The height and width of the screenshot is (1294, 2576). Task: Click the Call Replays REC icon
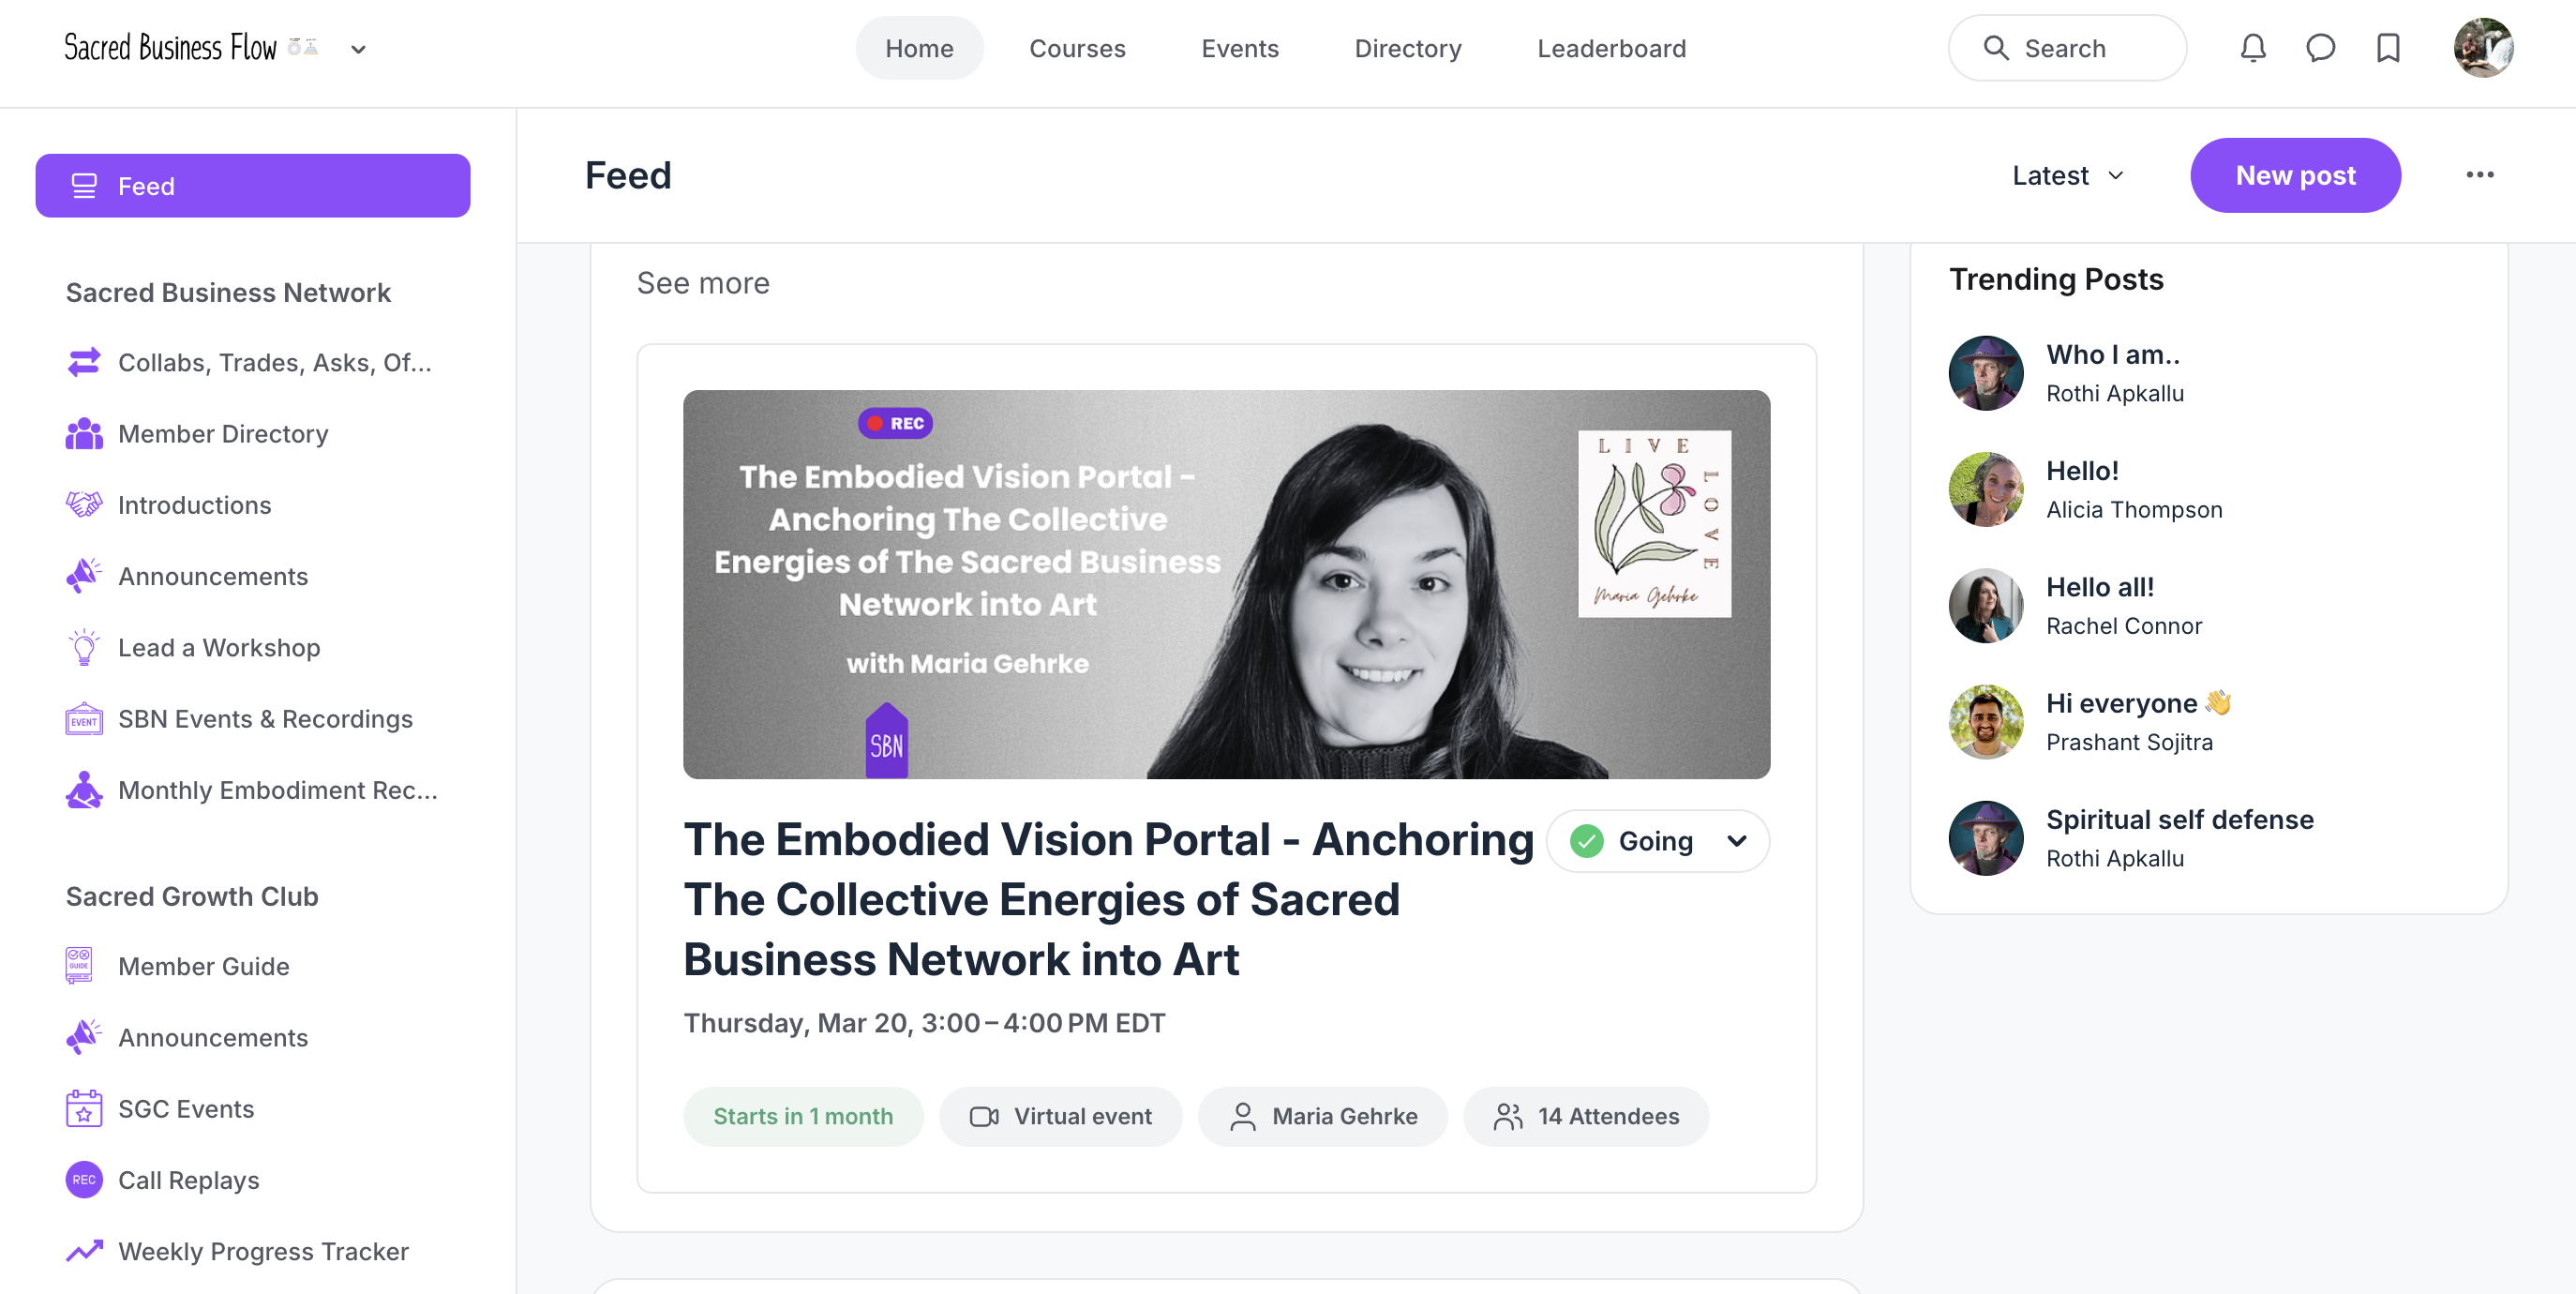tap(84, 1180)
